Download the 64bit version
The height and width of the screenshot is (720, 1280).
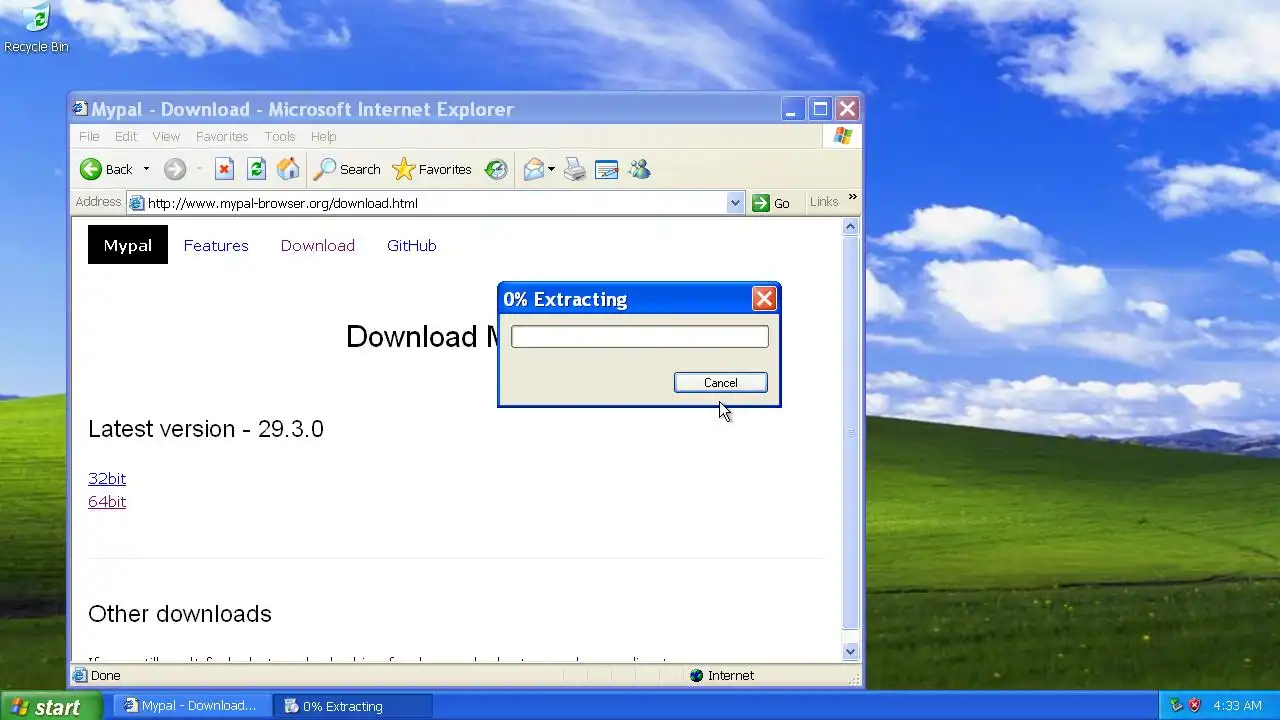[107, 501]
